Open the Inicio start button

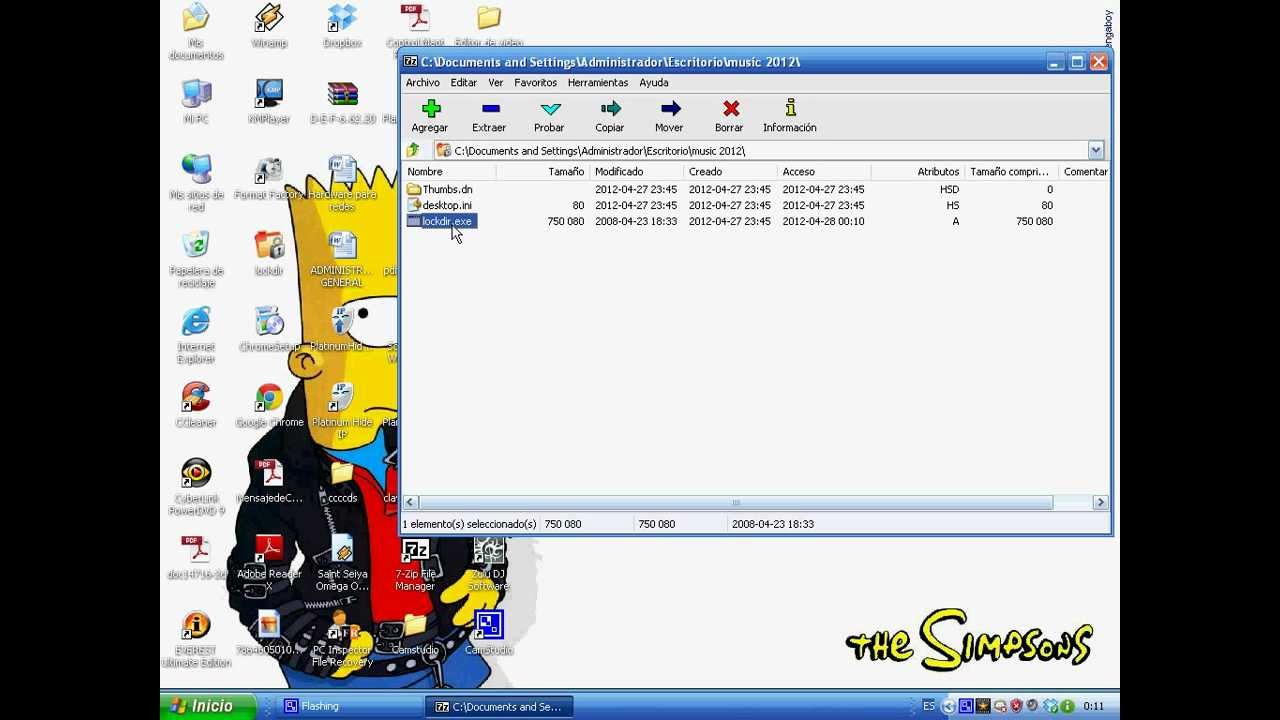(208, 706)
